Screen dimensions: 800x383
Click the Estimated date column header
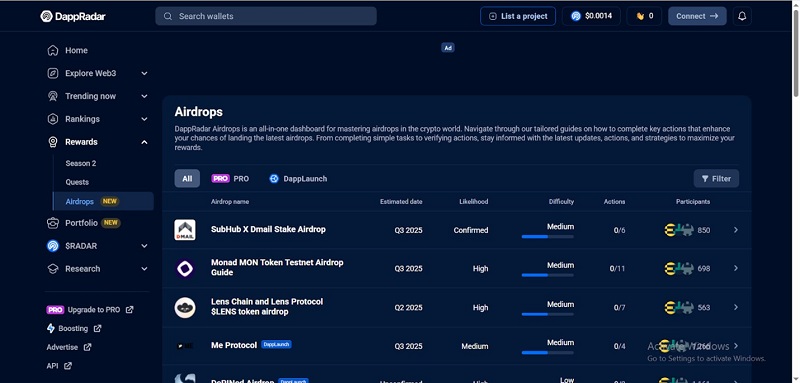pos(401,202)
